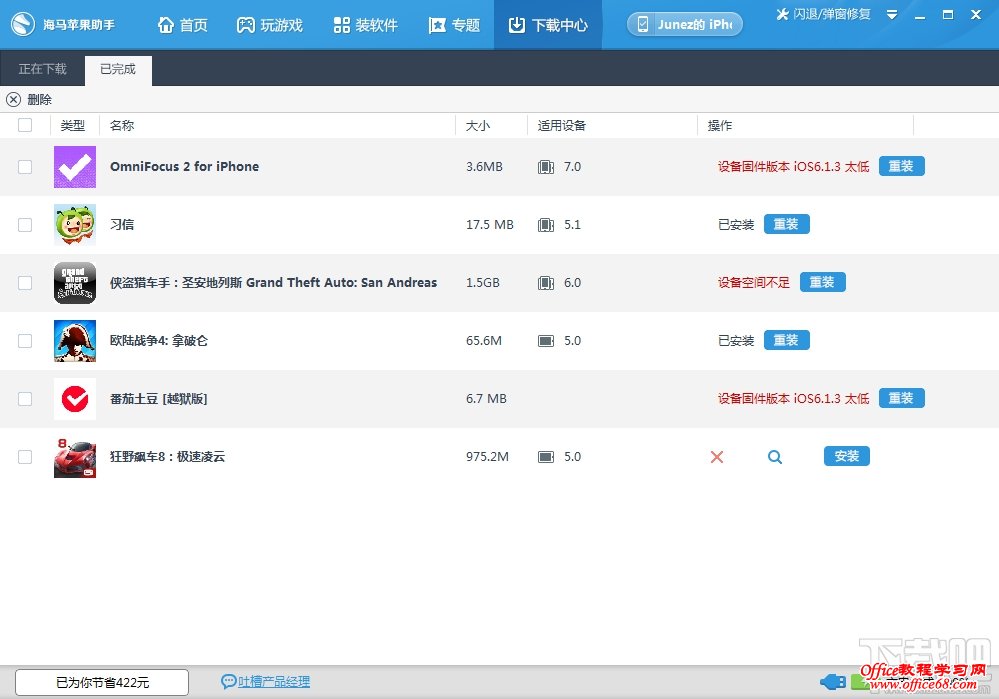Click the 适用设备 column header

click(561, 126)
